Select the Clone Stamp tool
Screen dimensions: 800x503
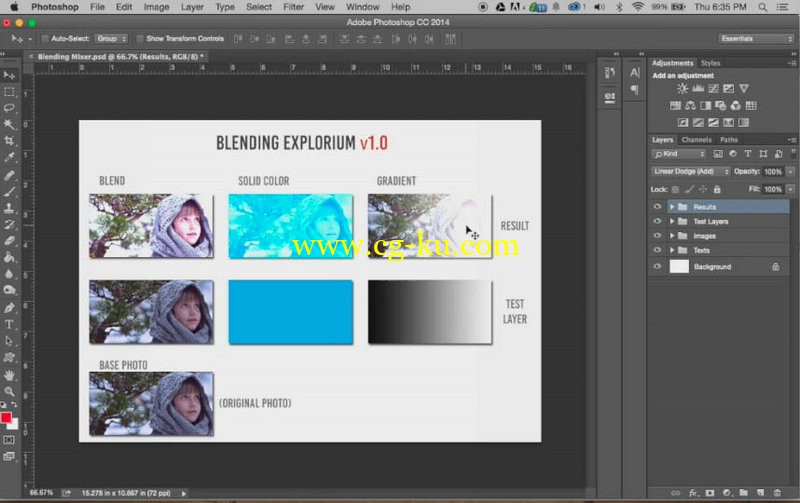click(9, 208)
